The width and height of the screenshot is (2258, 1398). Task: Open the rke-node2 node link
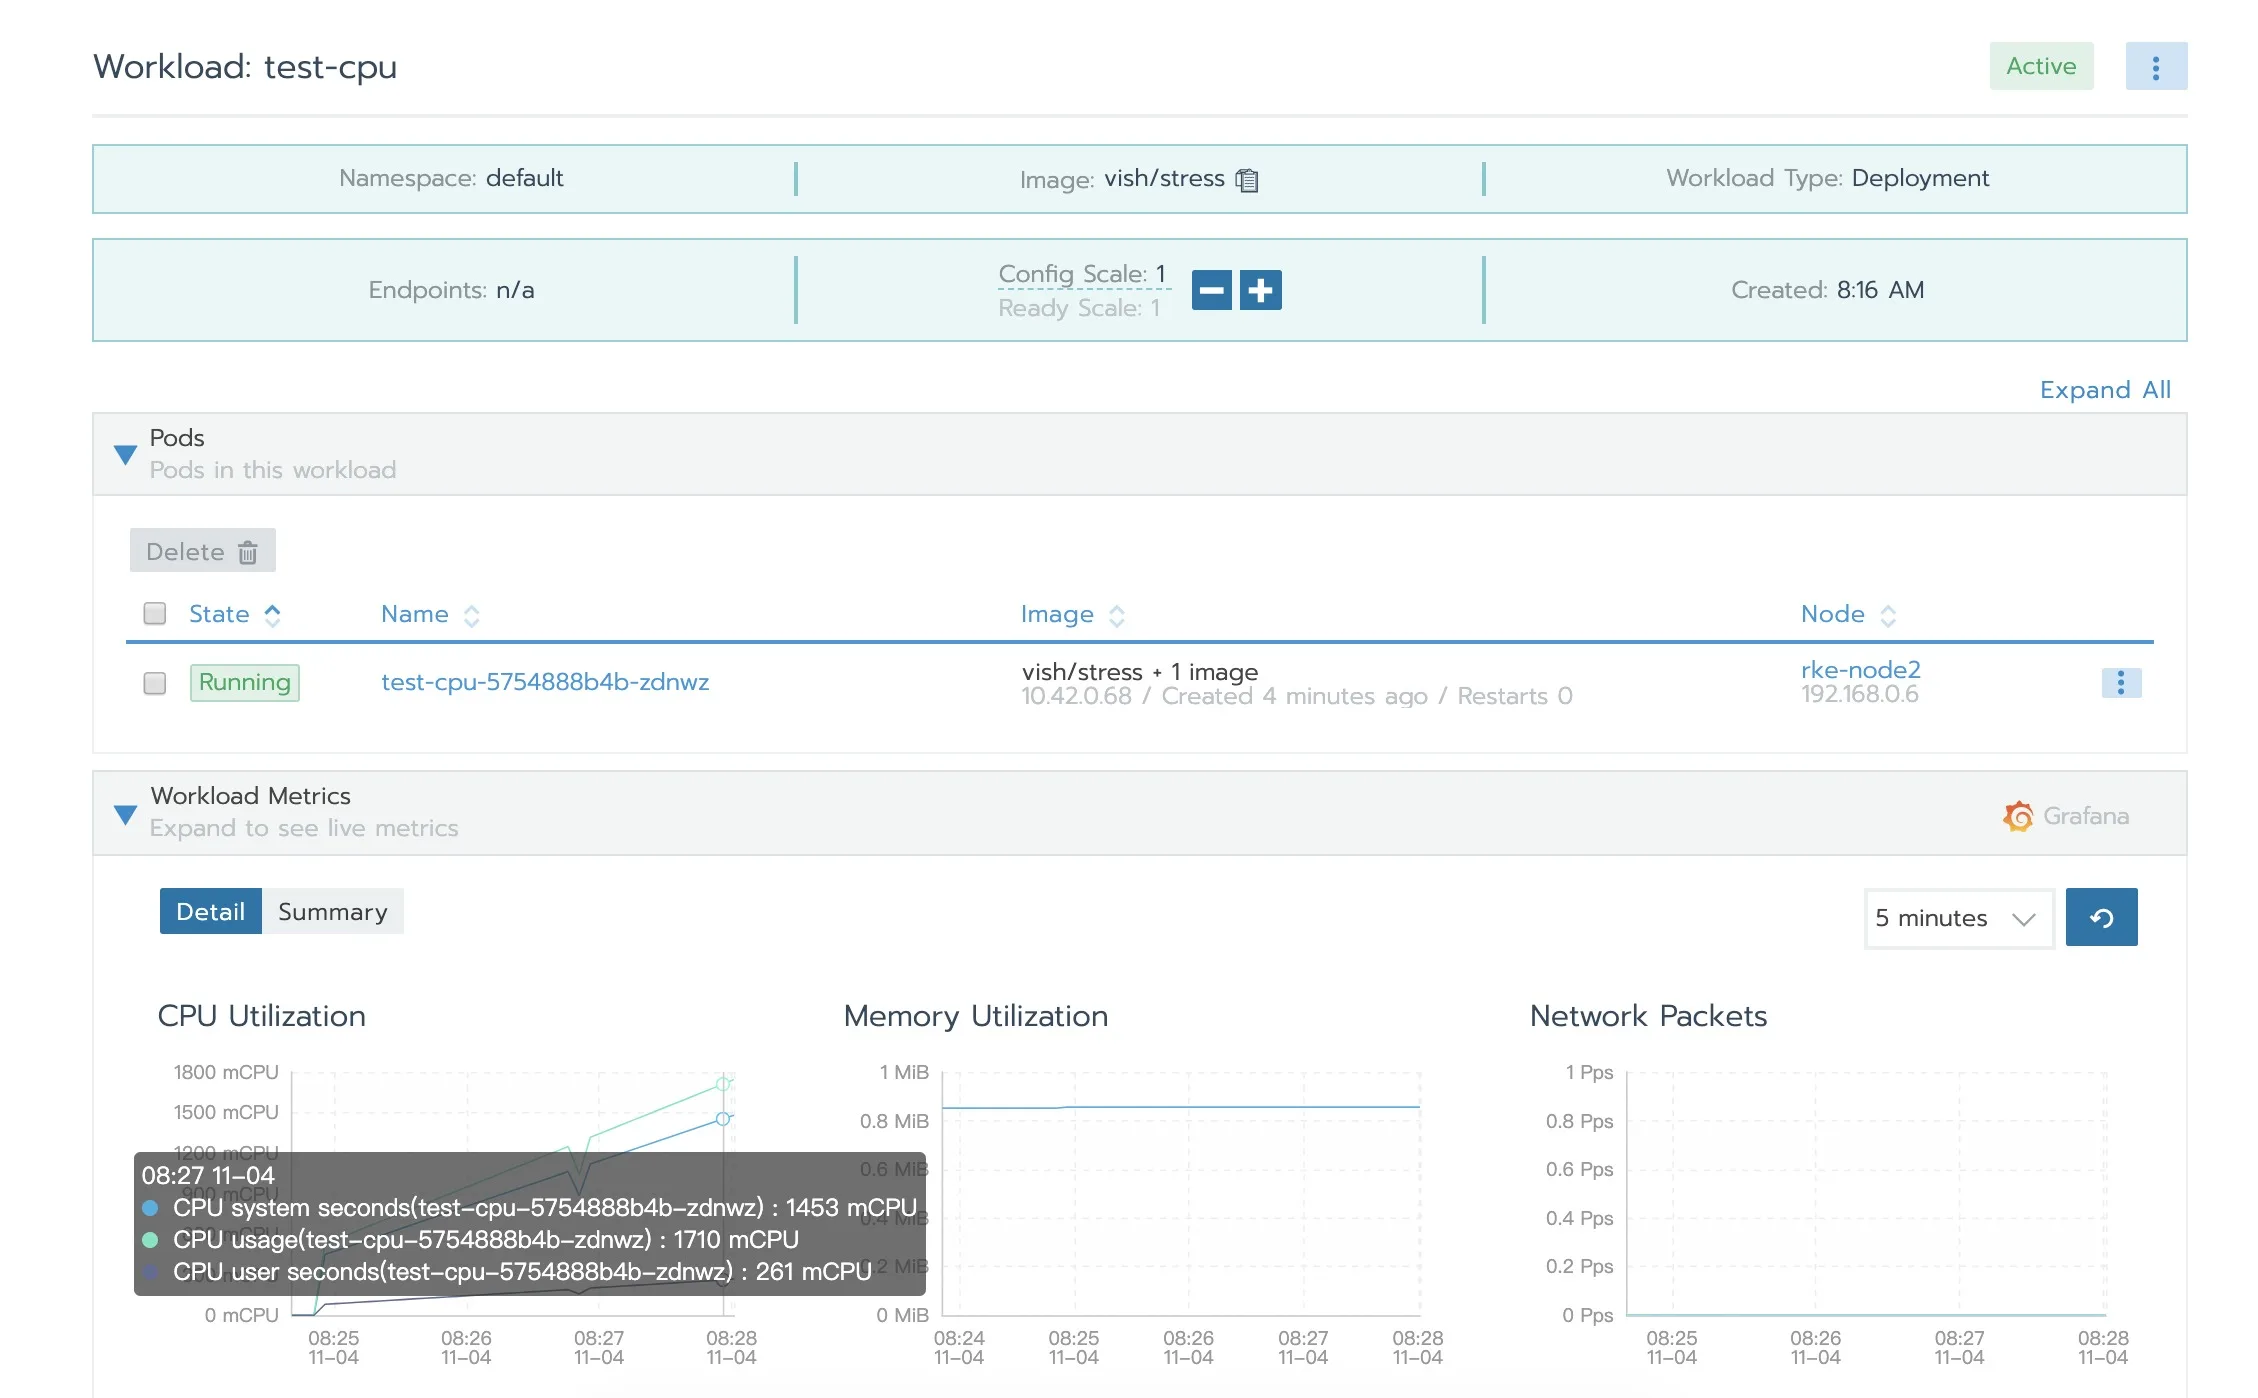coord(1860,670)
